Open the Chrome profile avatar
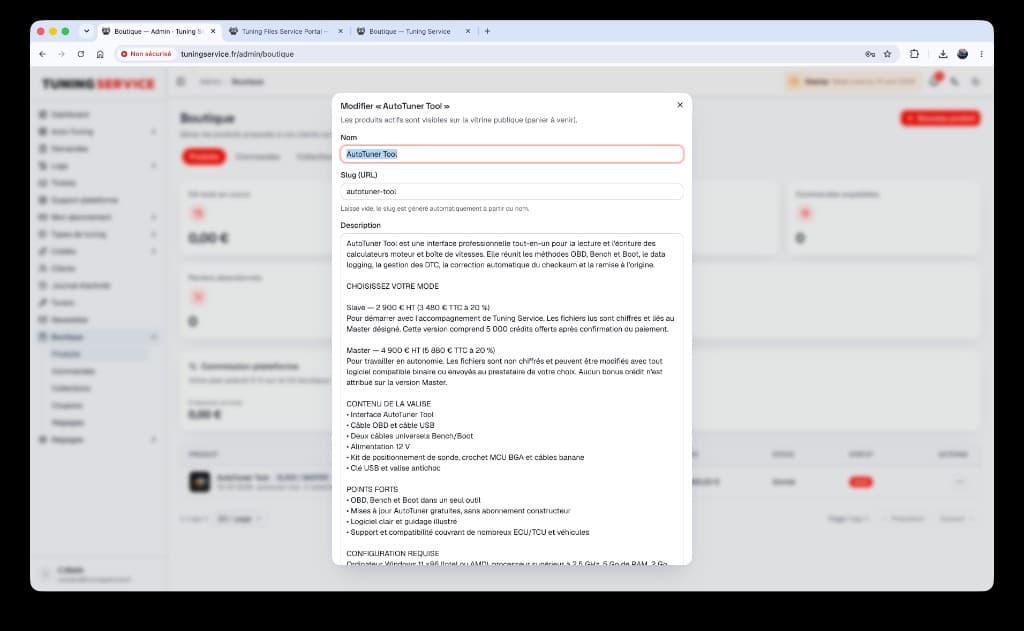 [x=962, y=54]
